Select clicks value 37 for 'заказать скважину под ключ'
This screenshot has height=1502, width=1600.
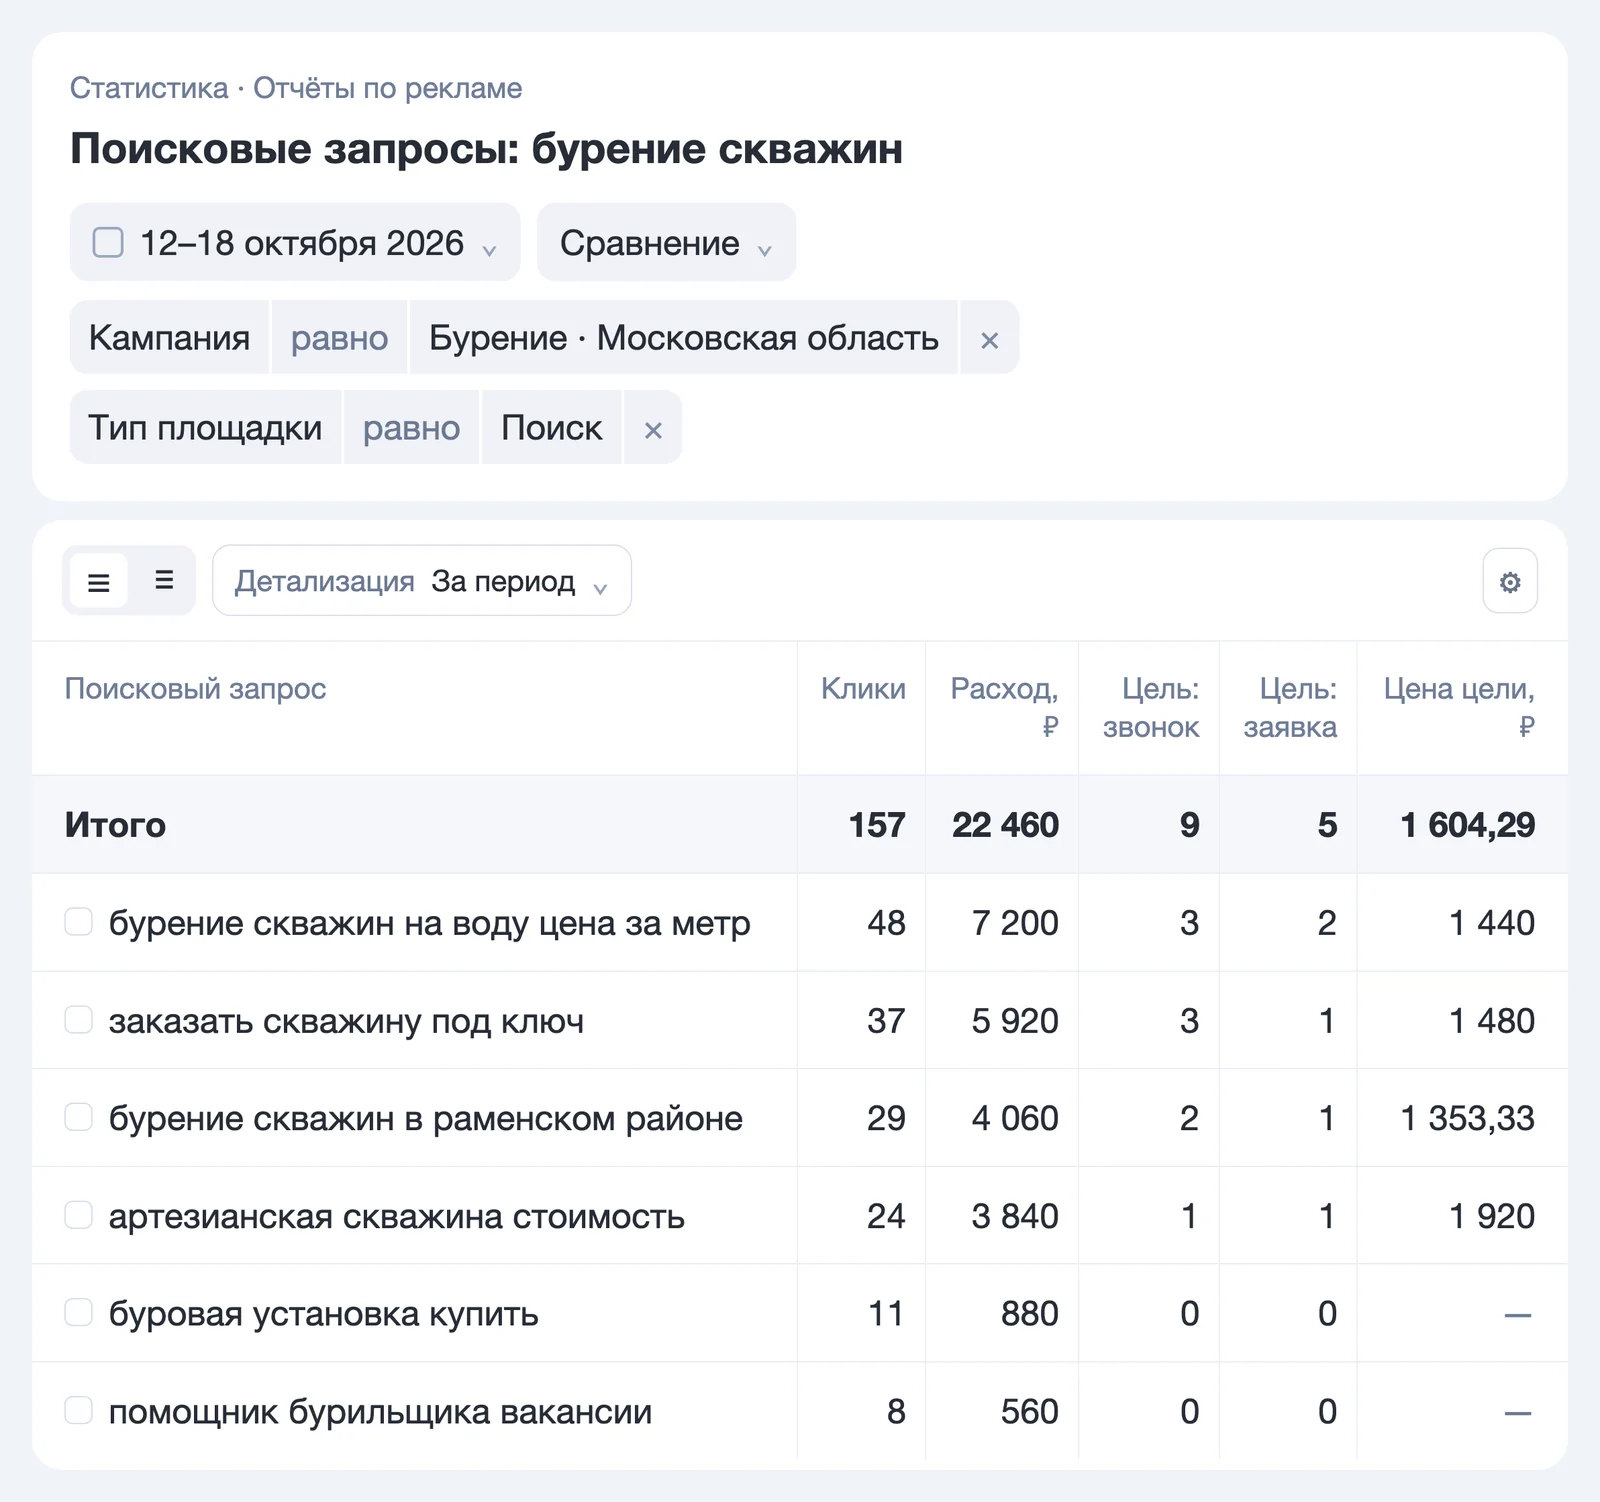click(x=886, y=1020)
